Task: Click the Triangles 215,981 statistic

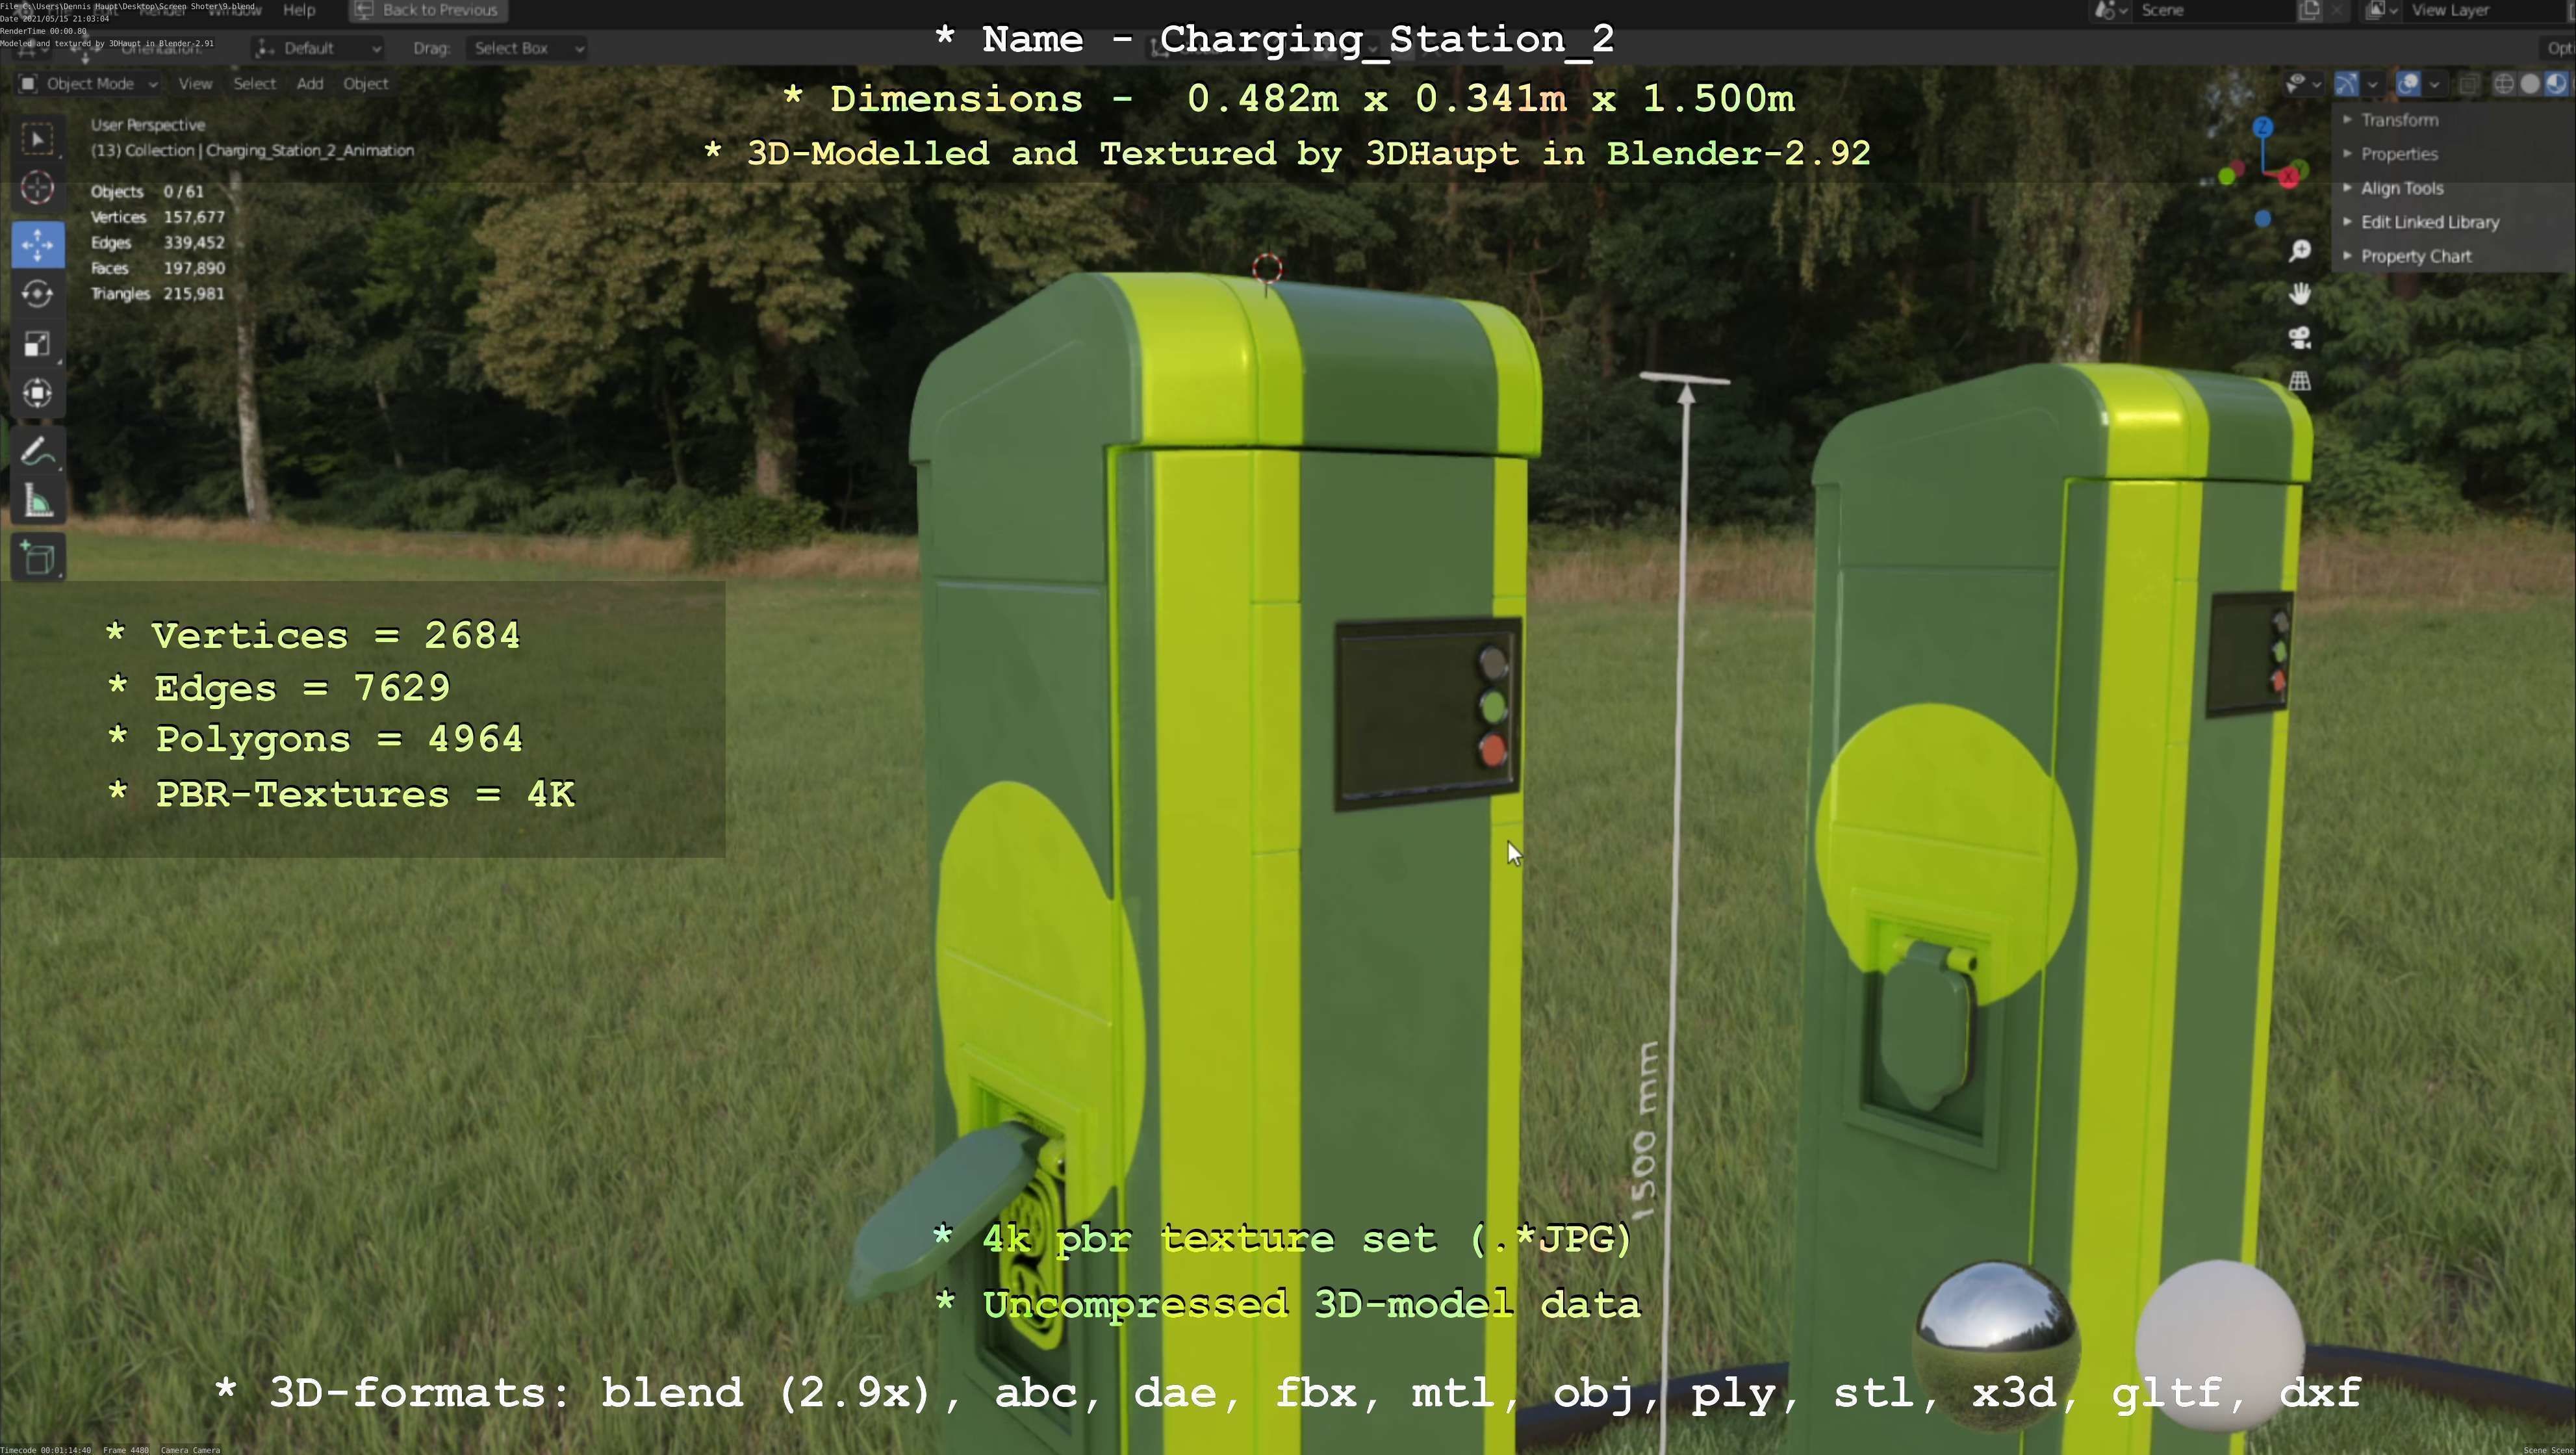Action: 158,294
